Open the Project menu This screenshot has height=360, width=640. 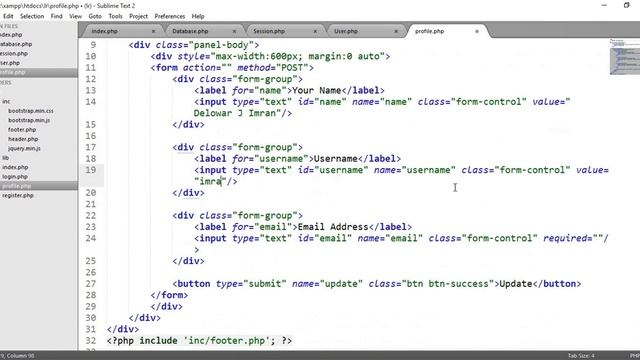(138, 16)
